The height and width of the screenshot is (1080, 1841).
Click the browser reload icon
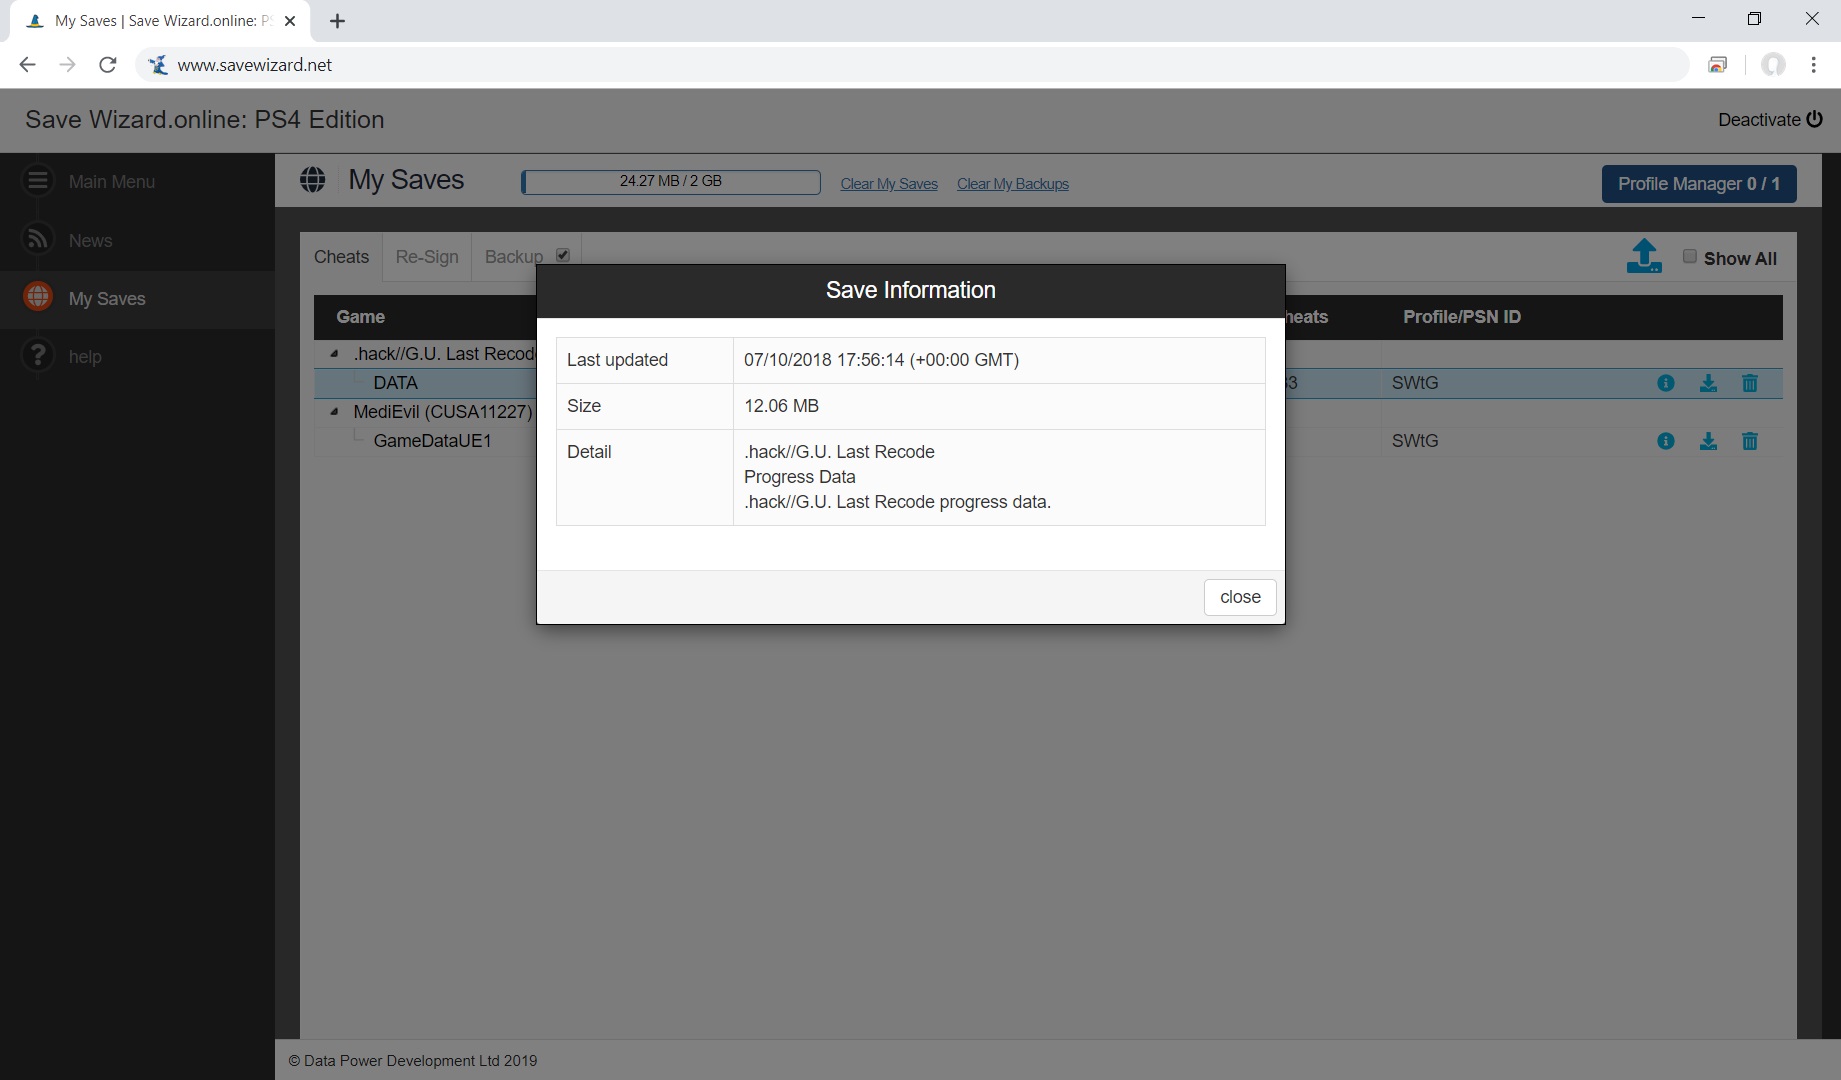click(x=108, y=65)
